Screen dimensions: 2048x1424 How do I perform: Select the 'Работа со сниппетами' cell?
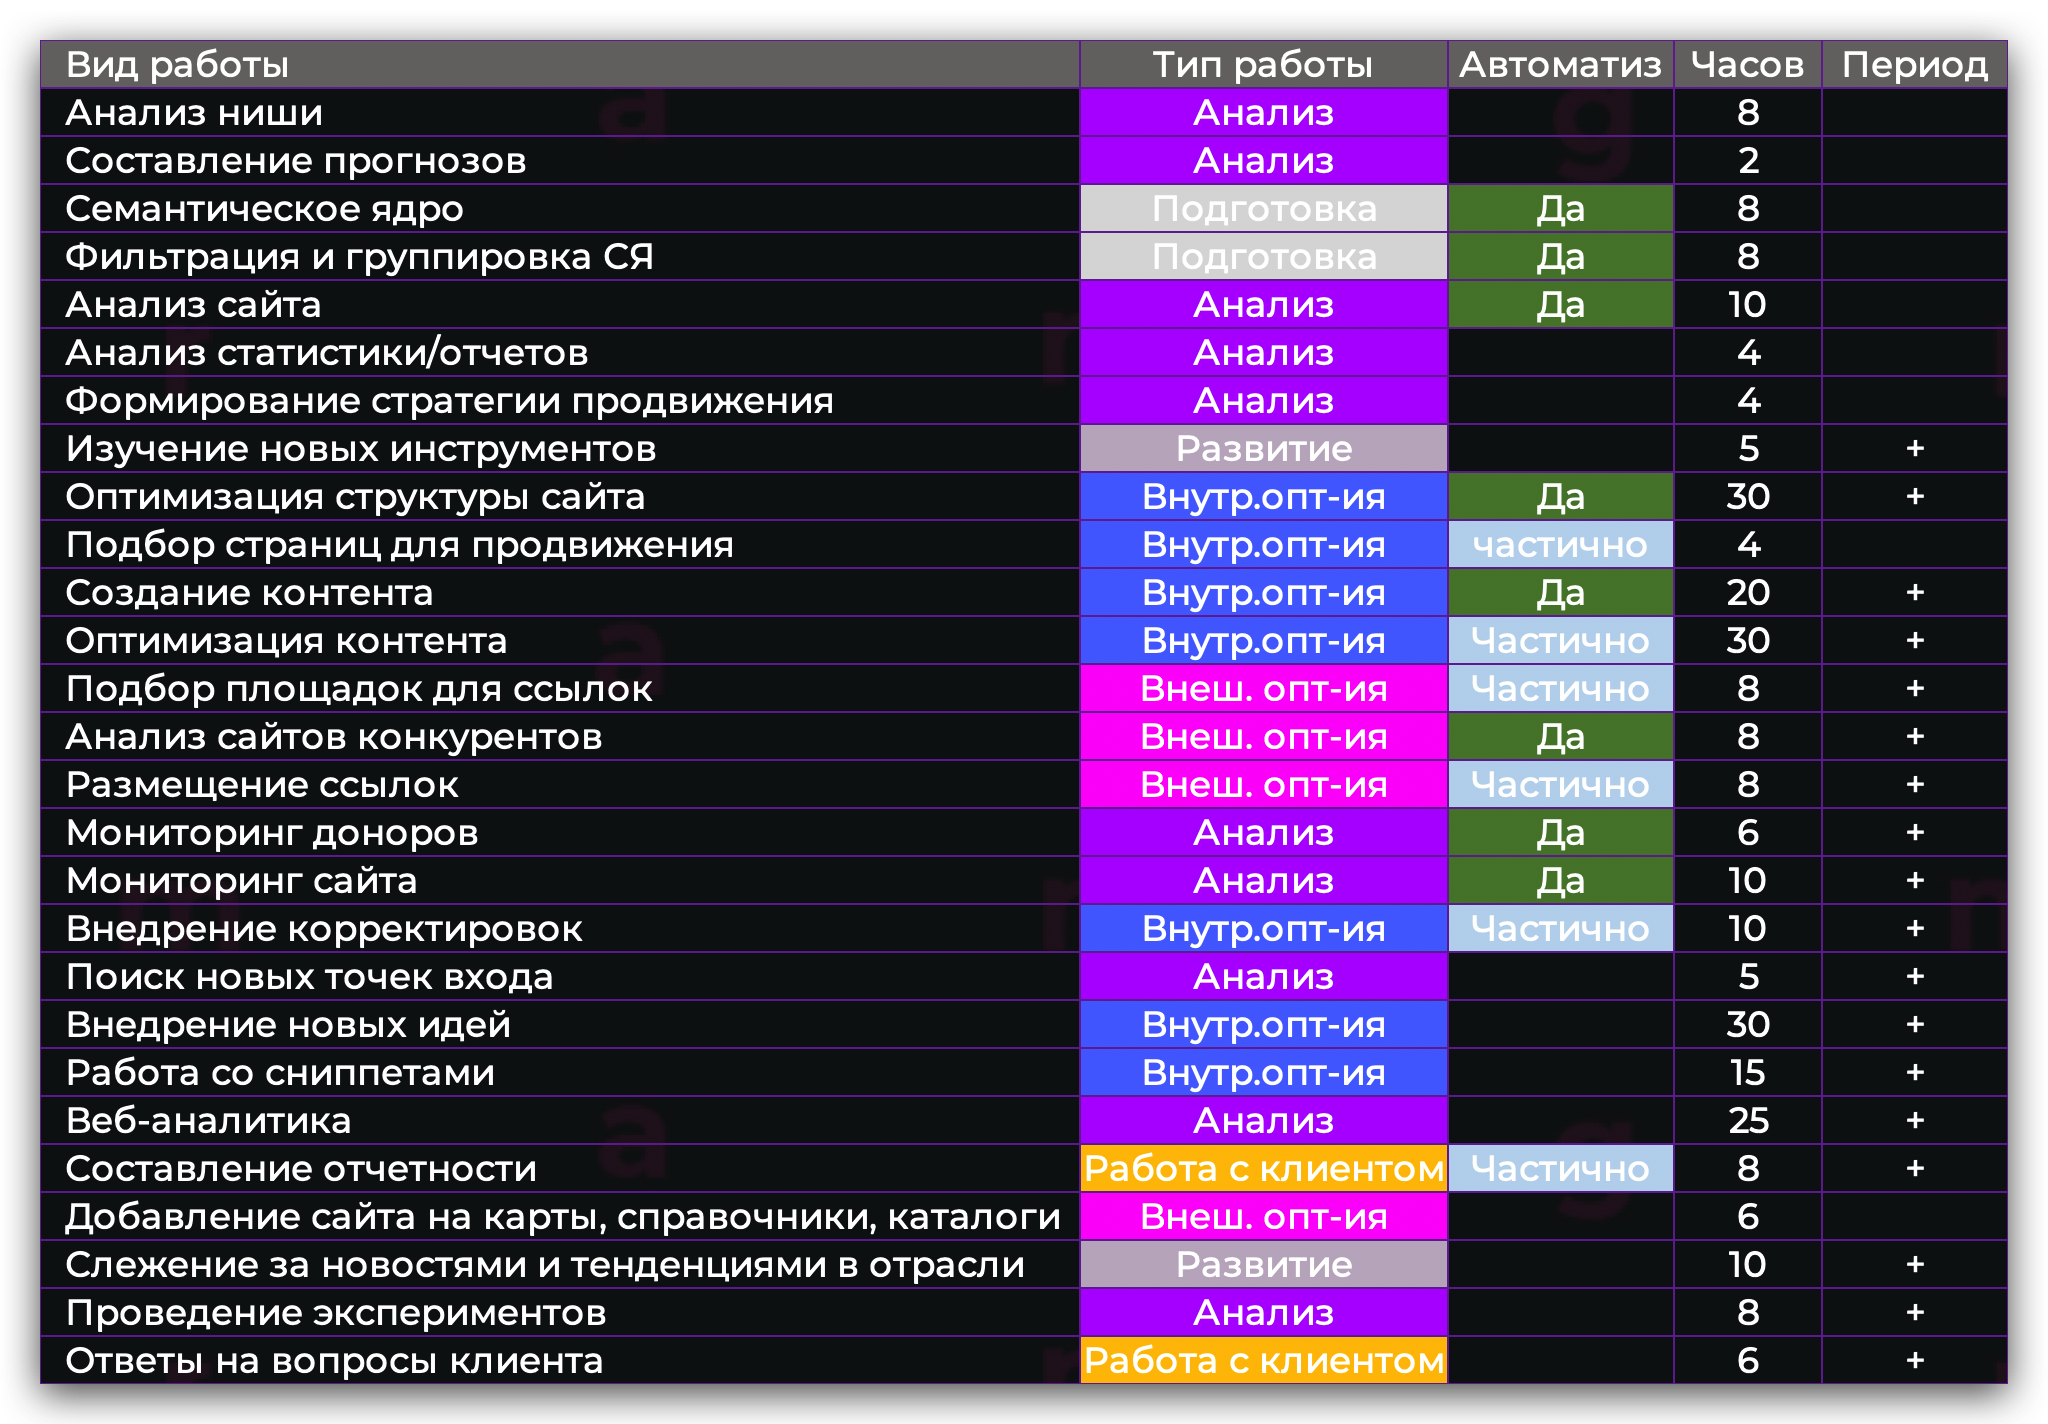(x=560, y=1073)
